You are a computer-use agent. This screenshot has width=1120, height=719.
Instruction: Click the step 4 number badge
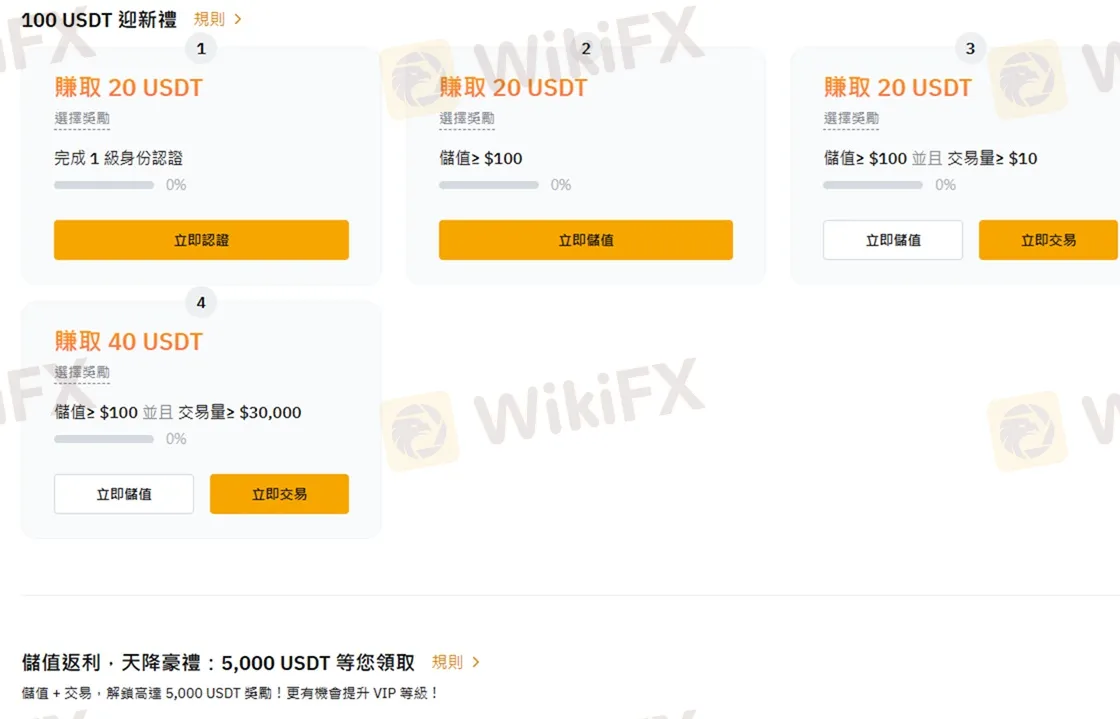coord(201,303)
